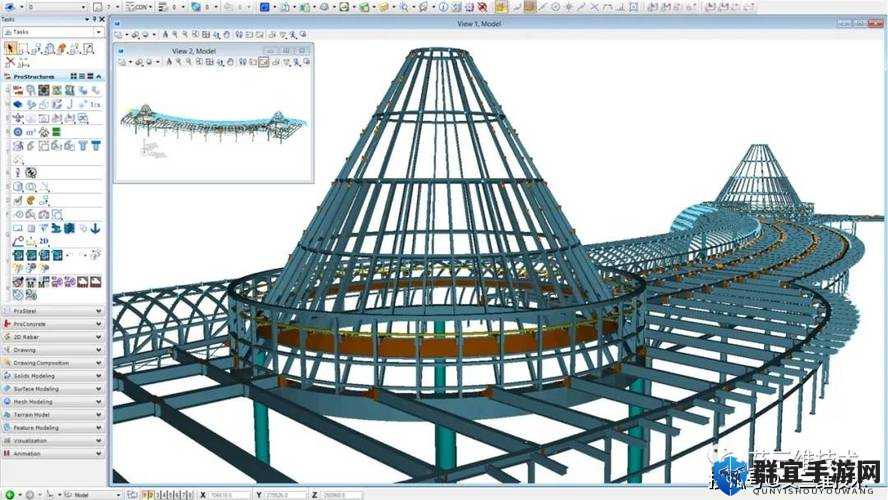Open the Solids Modeling task group
Viewport: 888px width, 500px height.
[53, 375]
